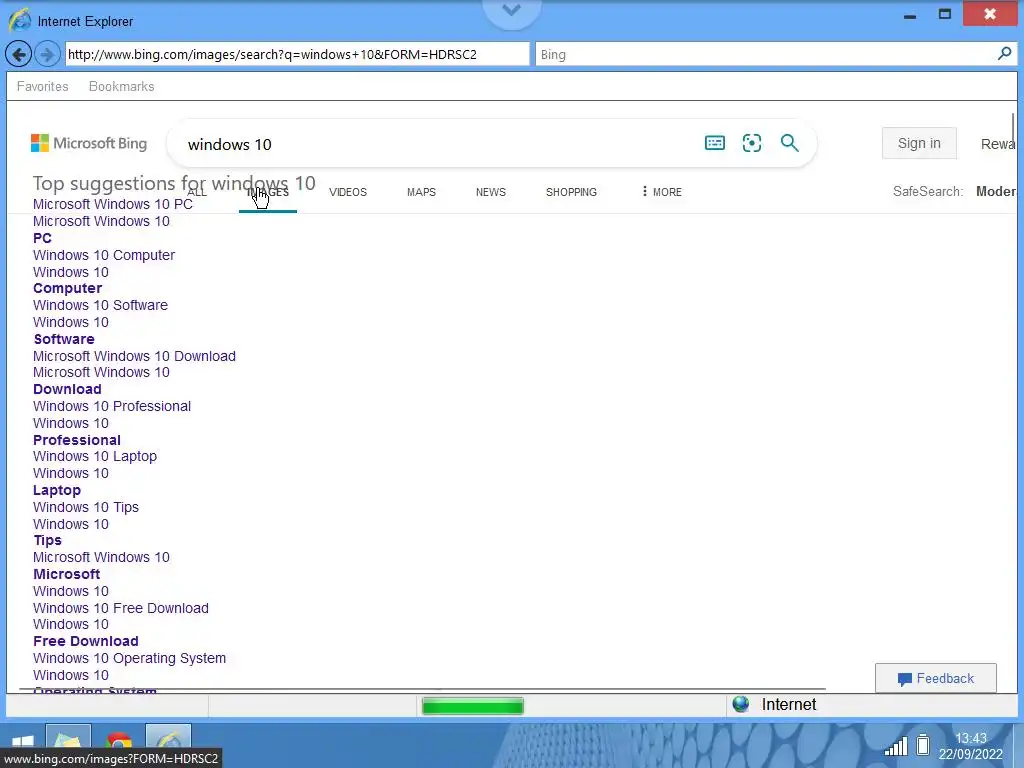Screen dimensions: 1024x768
Task: Check the battery tray icon
Action: click(x=923, y=744)
